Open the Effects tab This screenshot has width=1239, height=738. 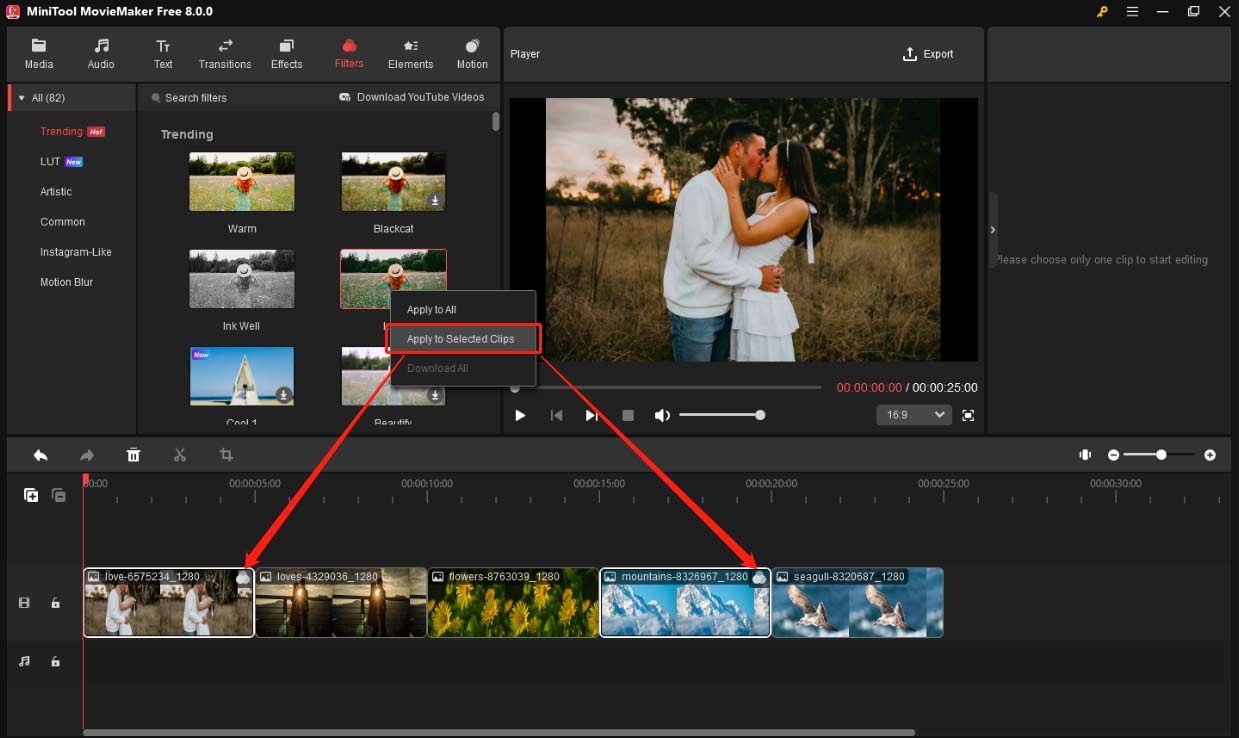[x=286, y=54]
